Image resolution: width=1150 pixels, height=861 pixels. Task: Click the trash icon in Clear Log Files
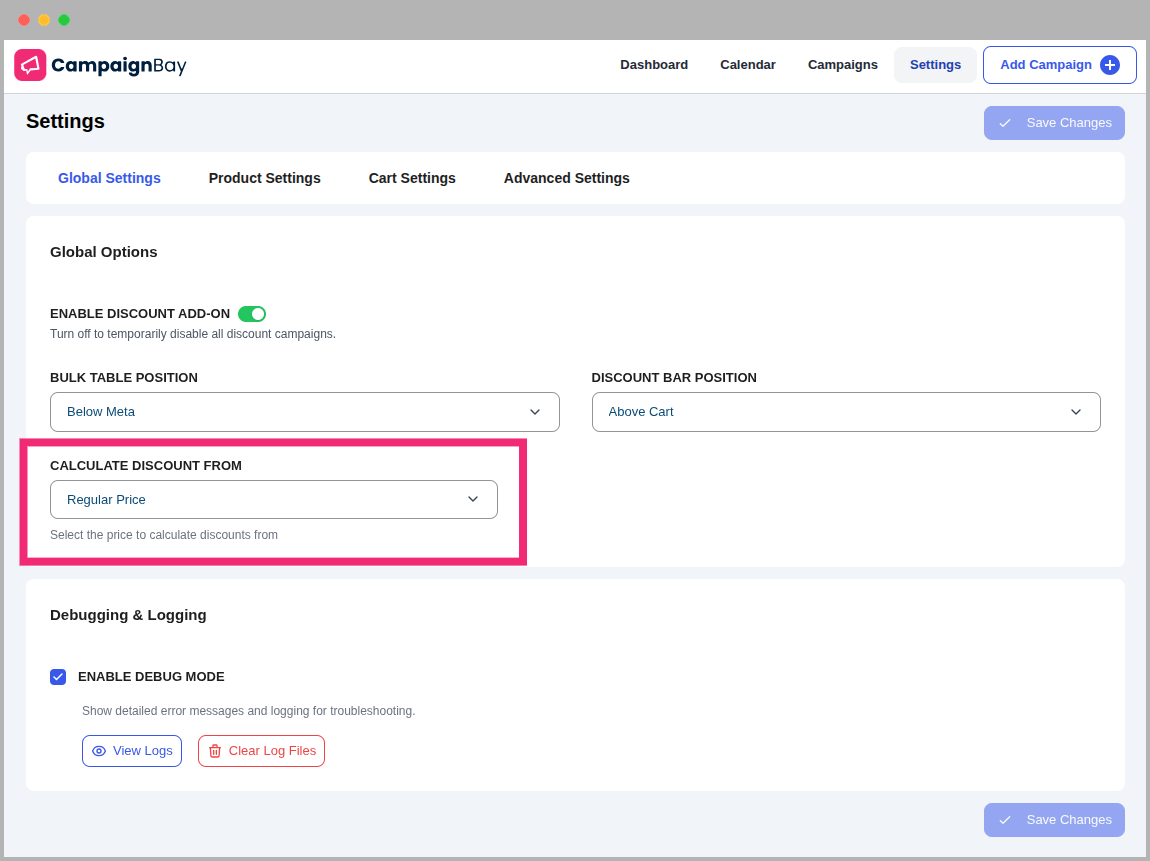215,751
